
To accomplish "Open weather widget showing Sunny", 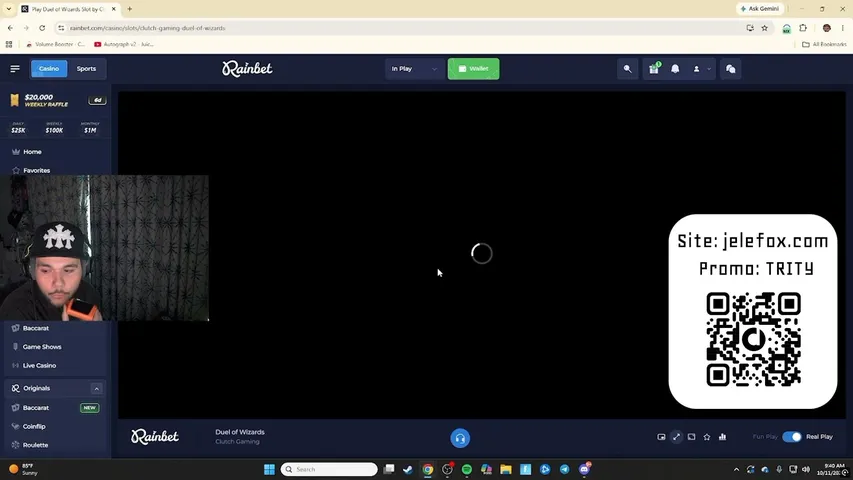I will pyautogui.click(x=24, y=469).
